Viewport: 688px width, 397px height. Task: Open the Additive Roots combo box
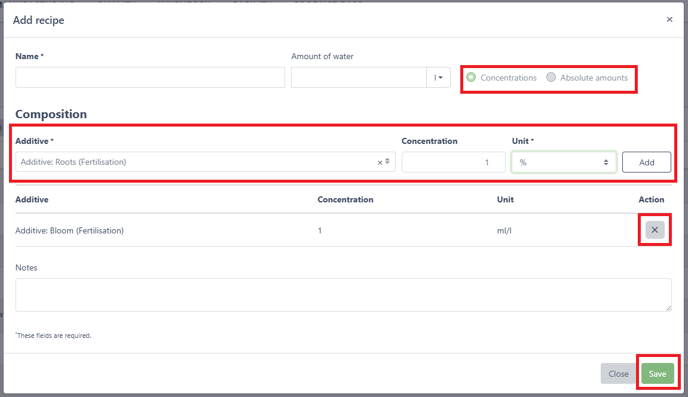point(205,162)
